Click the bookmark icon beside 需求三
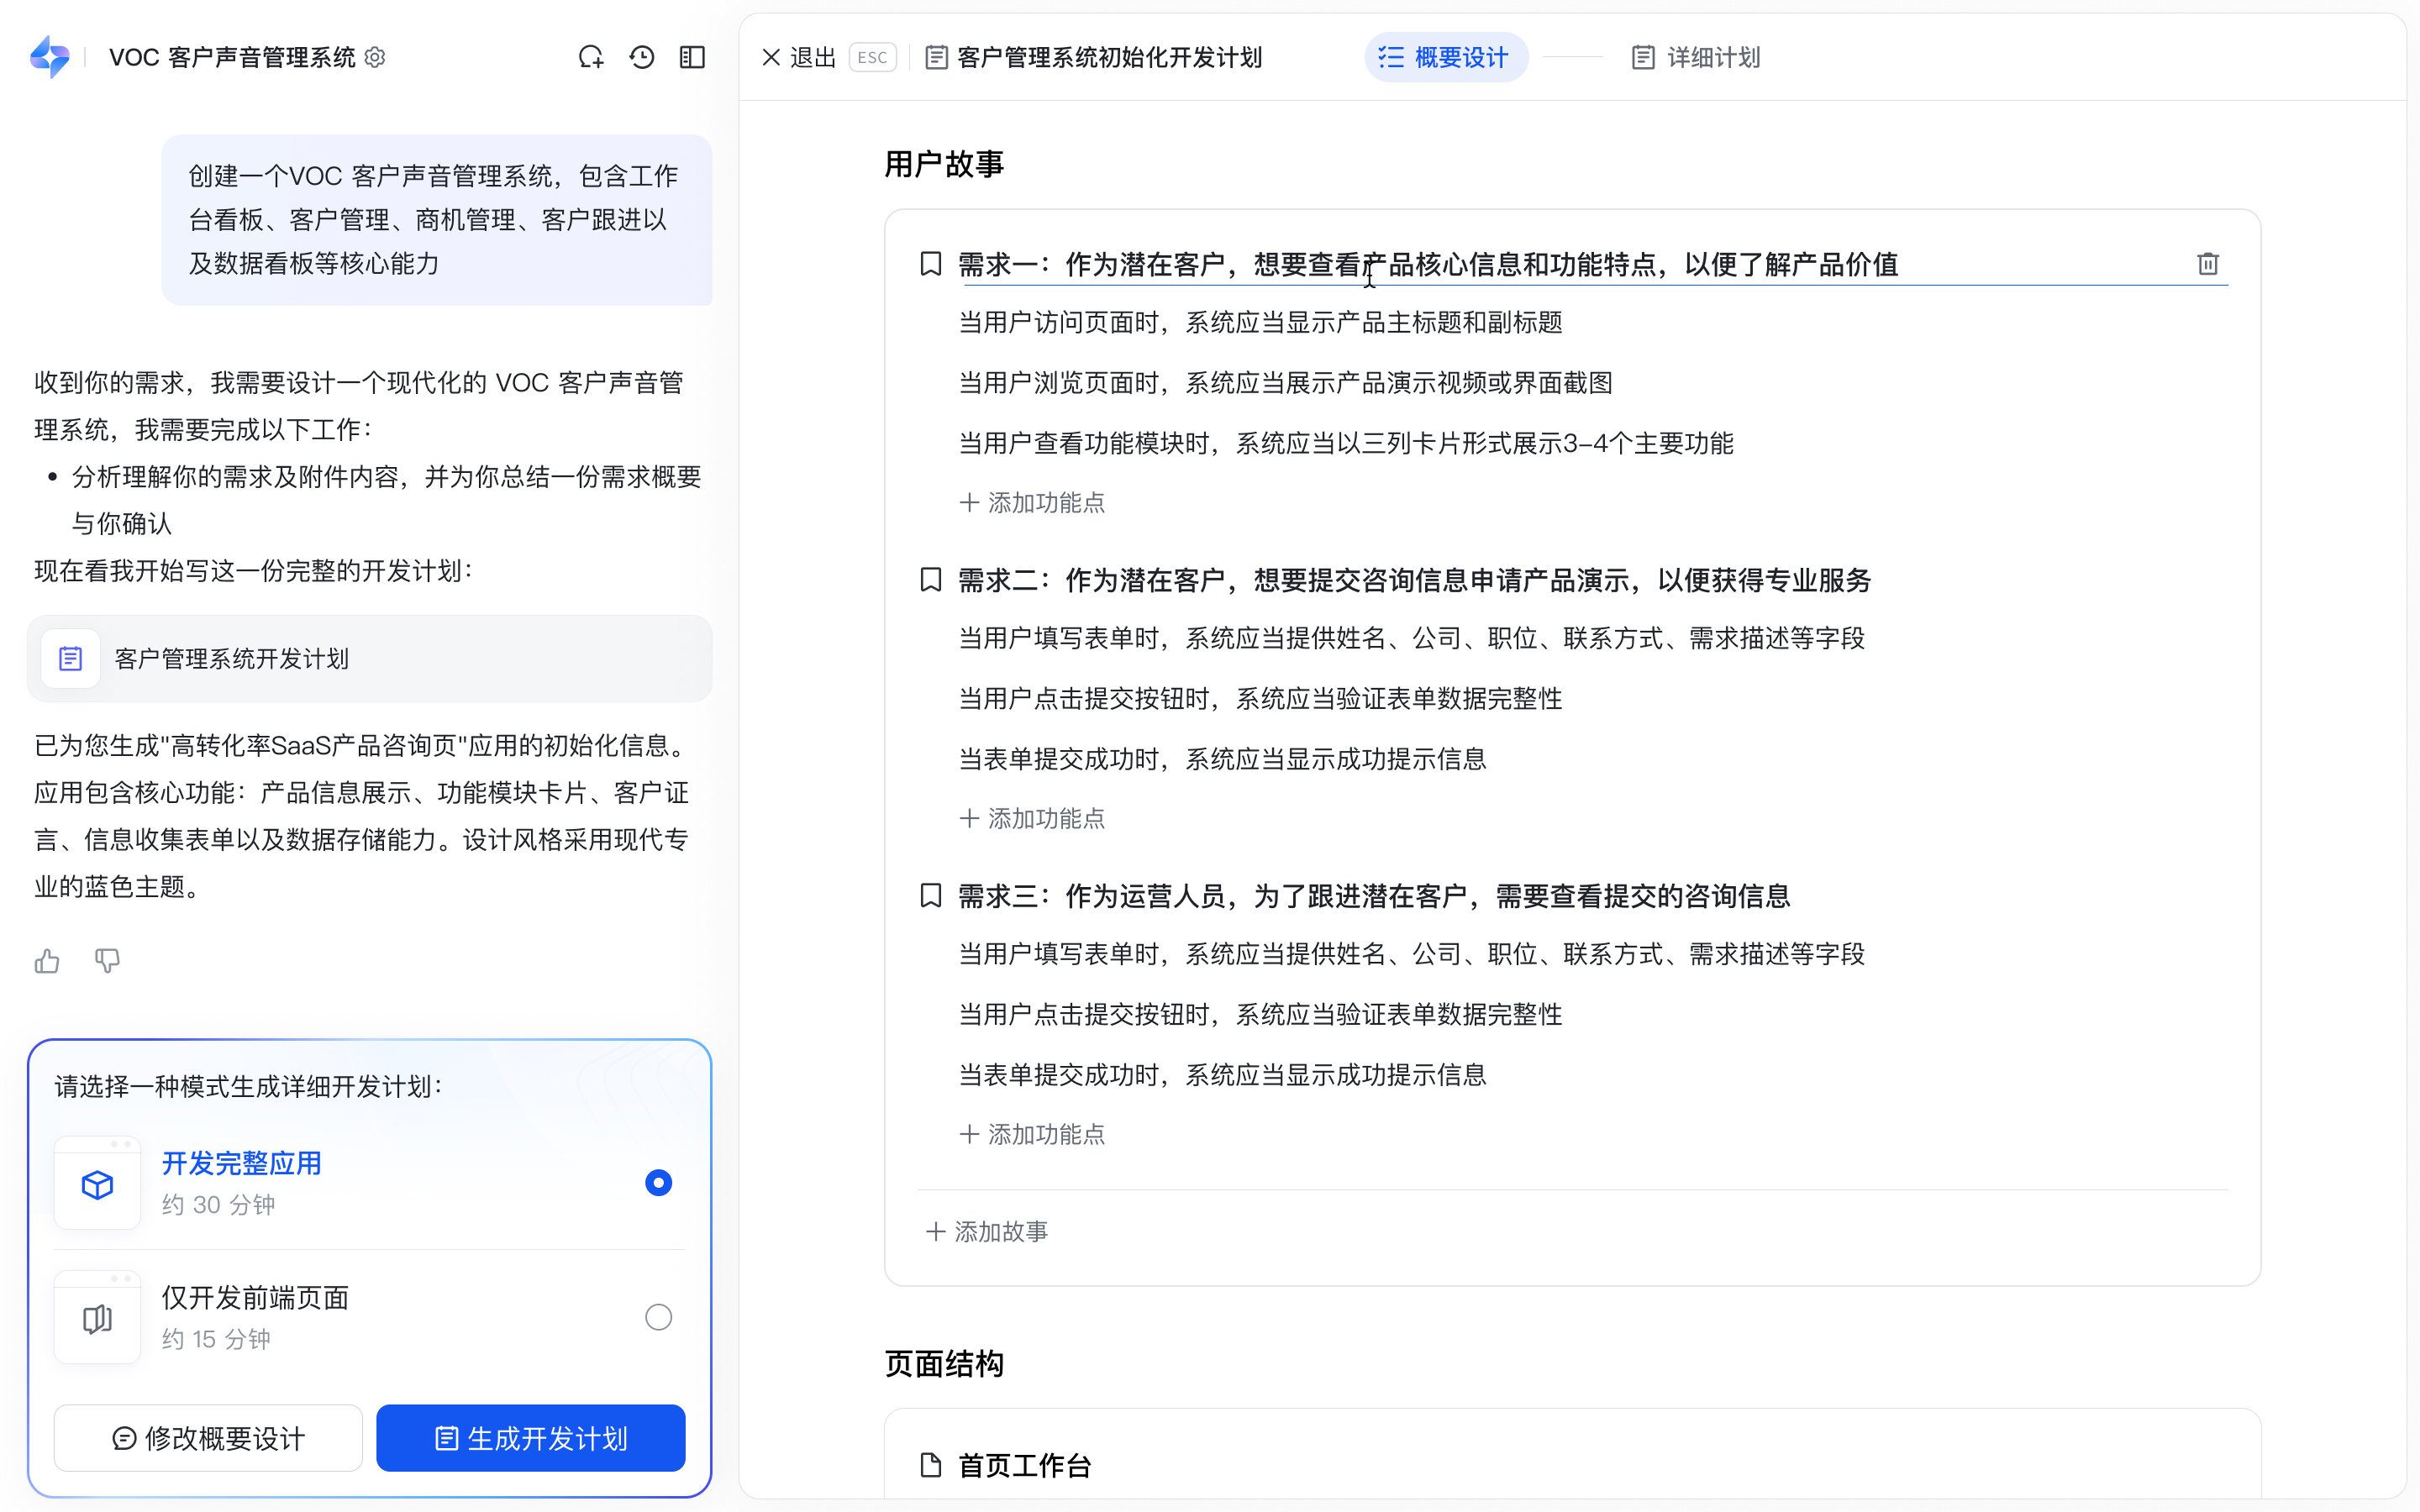Viewport: 2420px width, 1512px height. point(930,896)
